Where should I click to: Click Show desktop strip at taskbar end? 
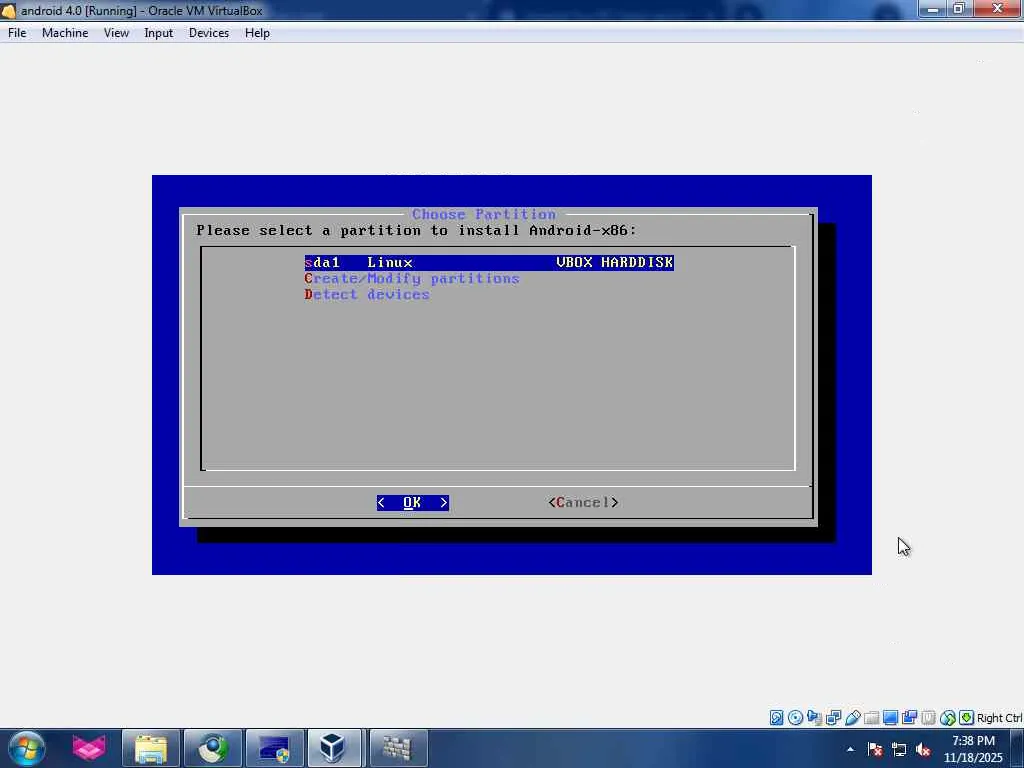pyautogui.click(x=1018, y=748)
